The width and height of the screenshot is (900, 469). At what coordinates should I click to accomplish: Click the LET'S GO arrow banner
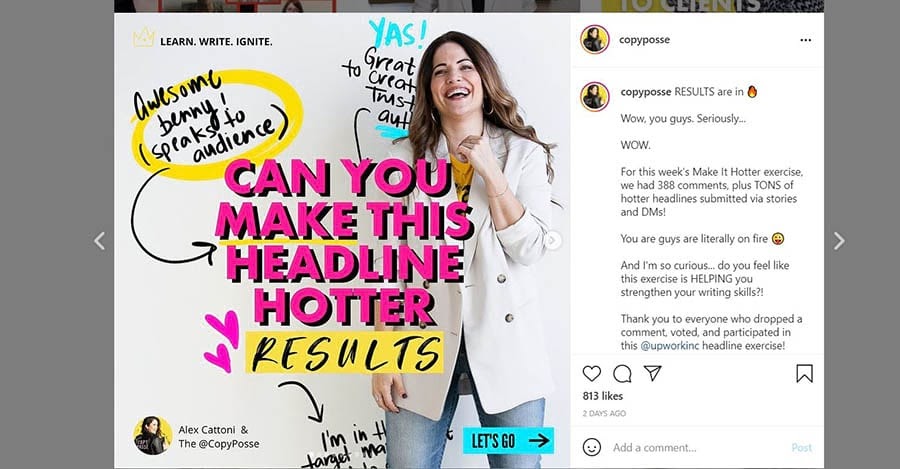click(x=509, y=441)
